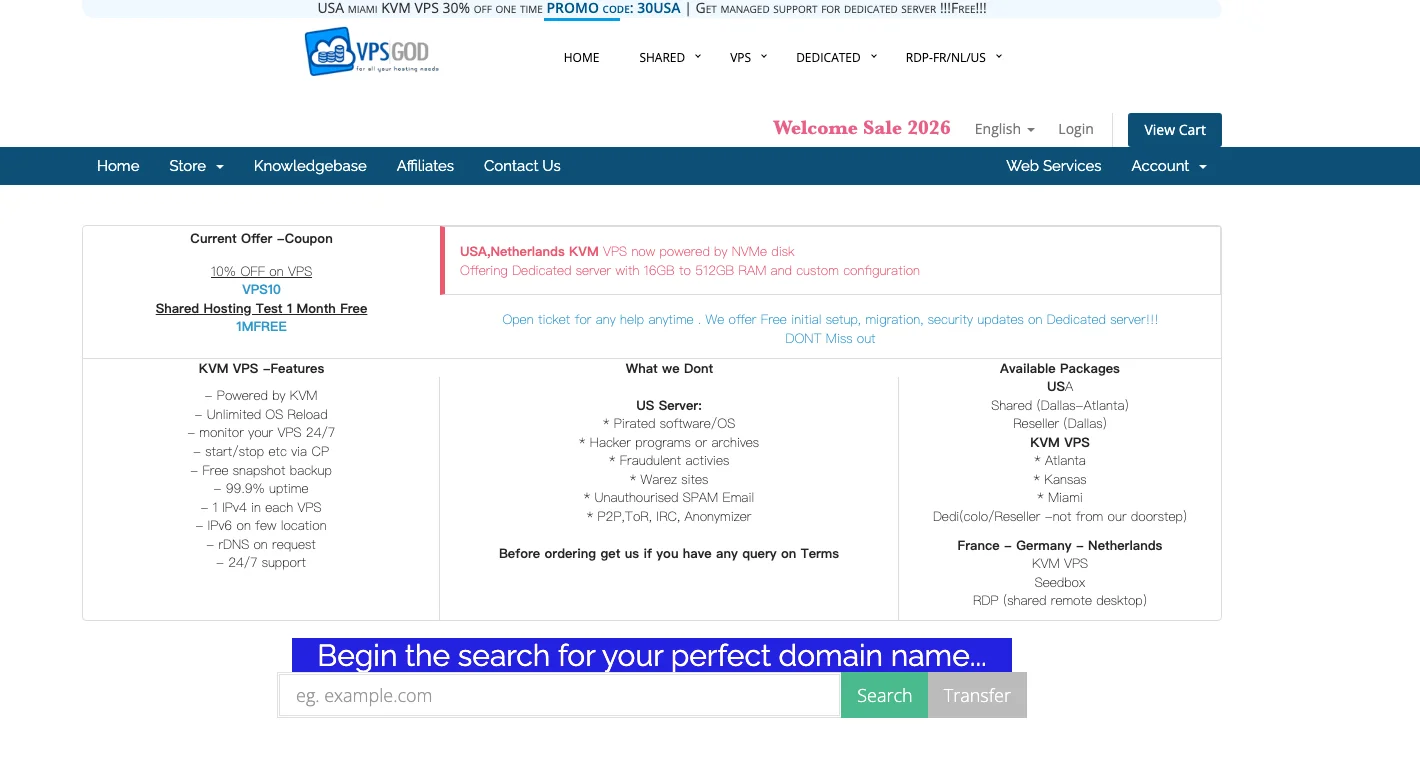This screenshot has width=1420, height=784.
Task: Expand the SHARED menu dropdown
Action: [670, 58]
